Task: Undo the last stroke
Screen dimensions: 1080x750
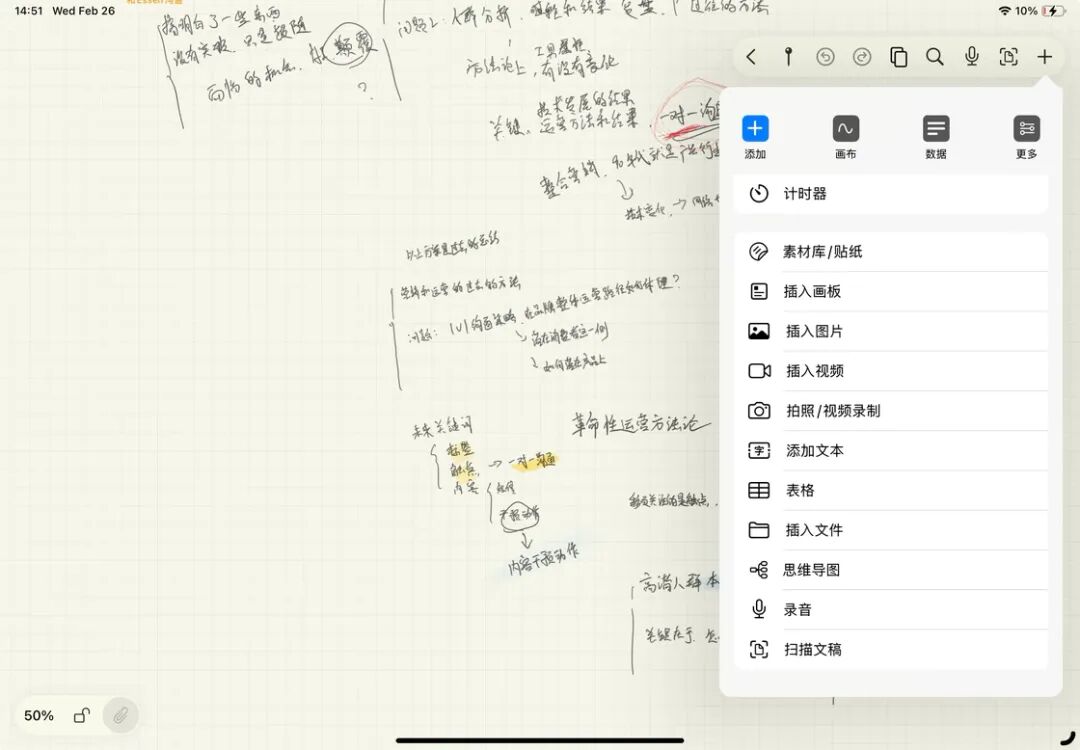Action: click(825, 57)
